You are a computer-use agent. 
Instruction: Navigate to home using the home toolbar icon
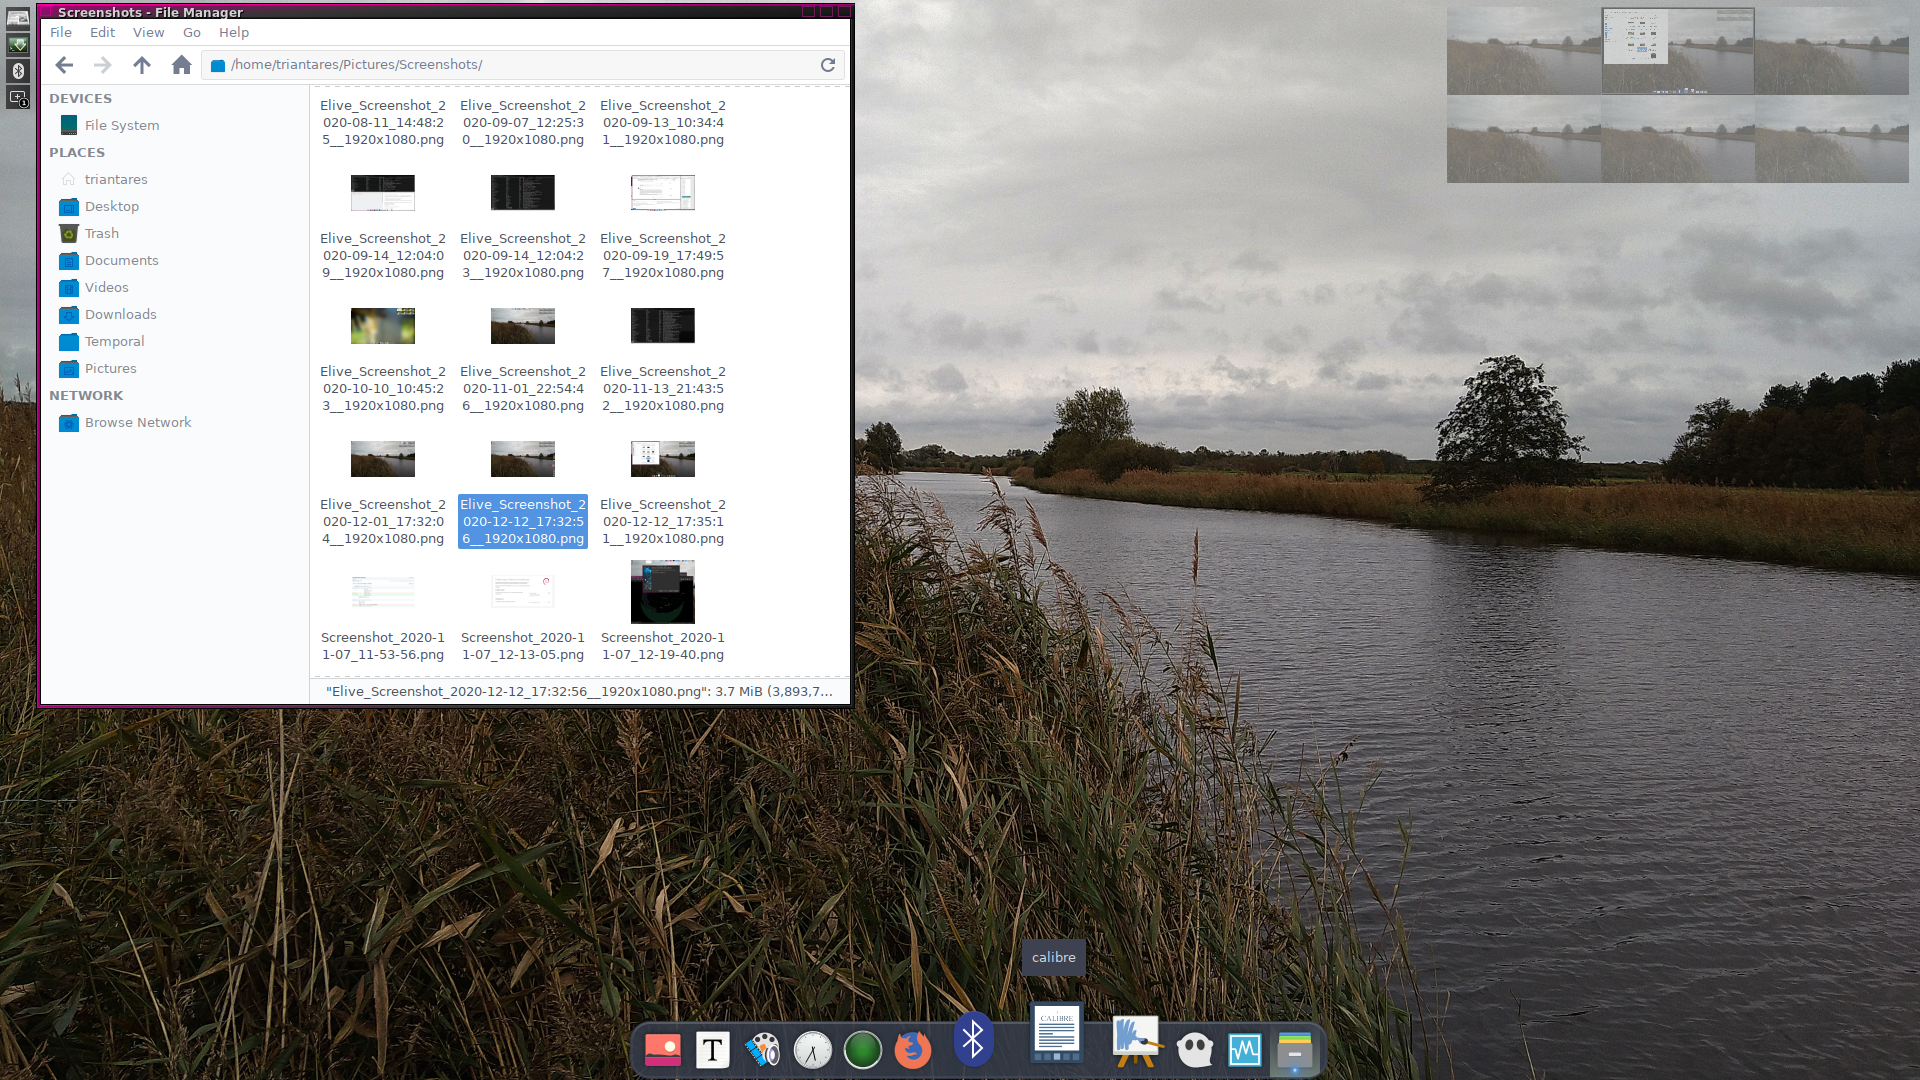pyautogui.click(x=181, y=64)
